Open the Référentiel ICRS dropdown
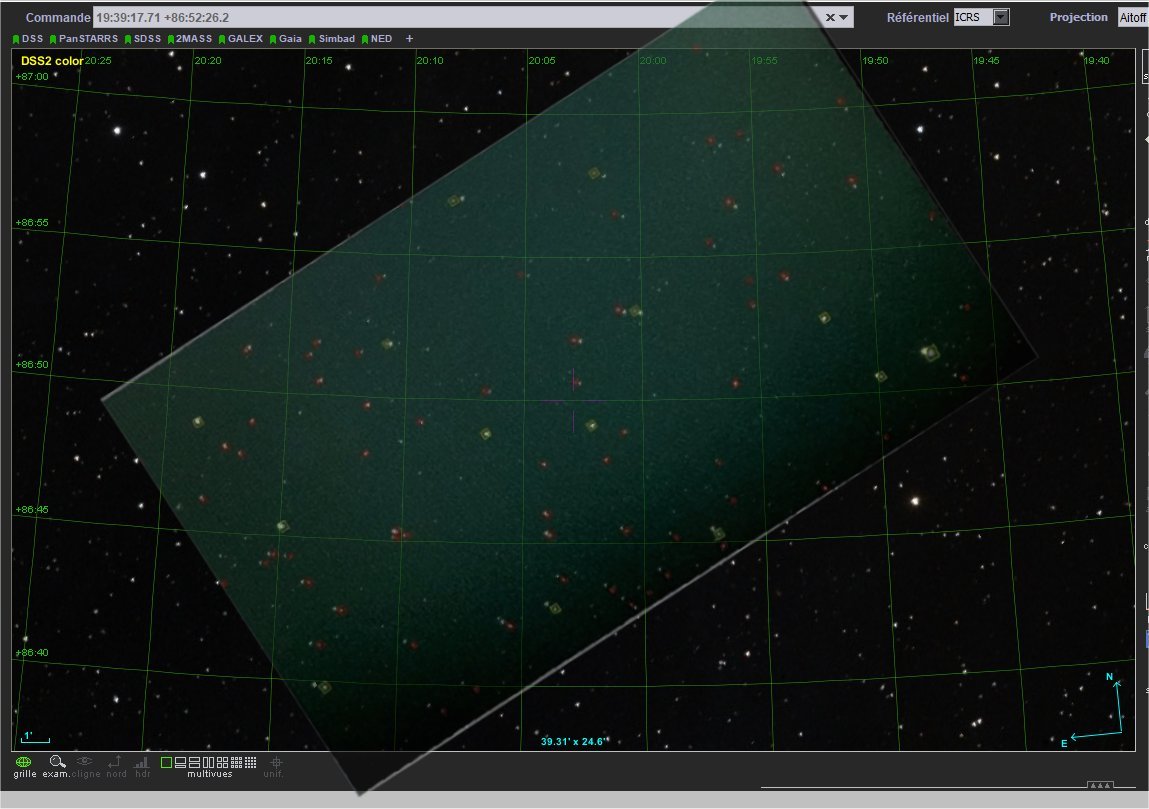 tap(982, 17)
